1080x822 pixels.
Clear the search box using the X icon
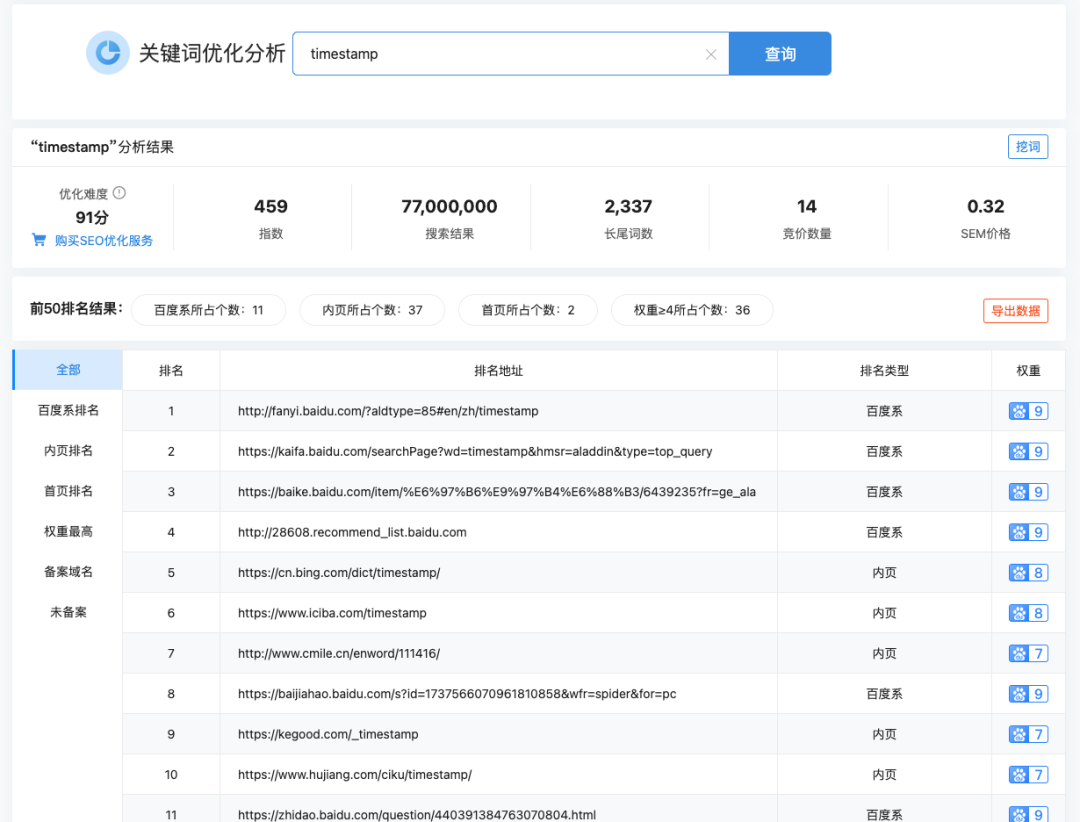coord(711,53)
